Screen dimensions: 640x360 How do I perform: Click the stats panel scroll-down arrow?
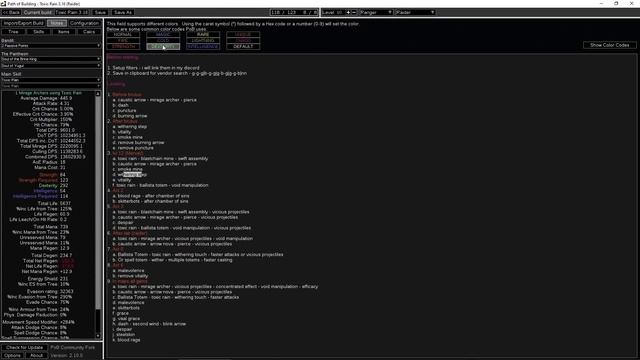tap(98, 336)
